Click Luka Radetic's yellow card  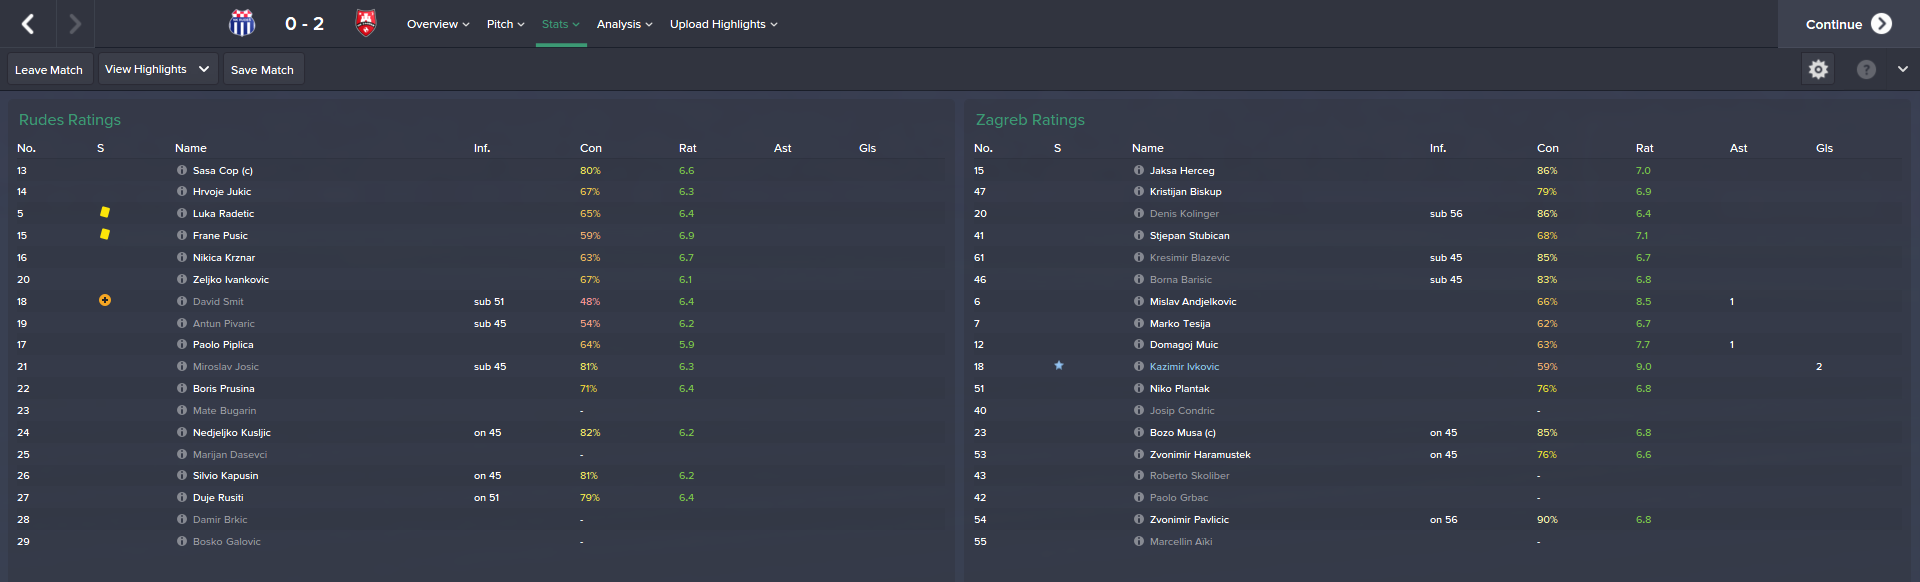click(105, 212)
